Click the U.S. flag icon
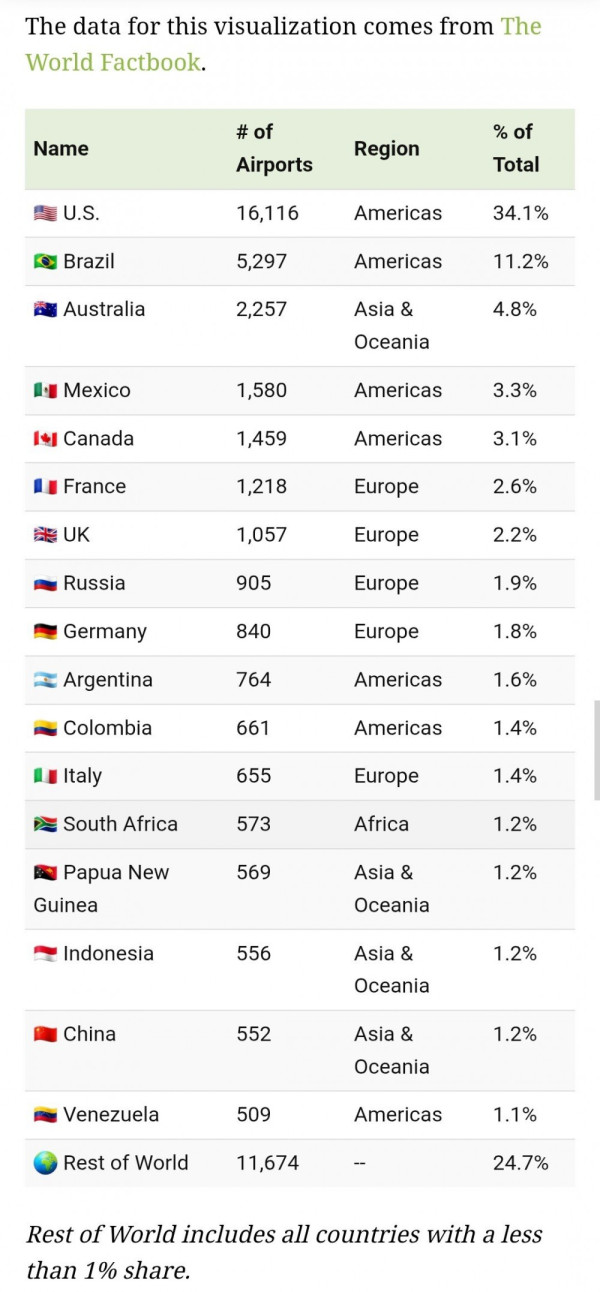Screen dimensions: 600x1292 (x=45, y=213)
